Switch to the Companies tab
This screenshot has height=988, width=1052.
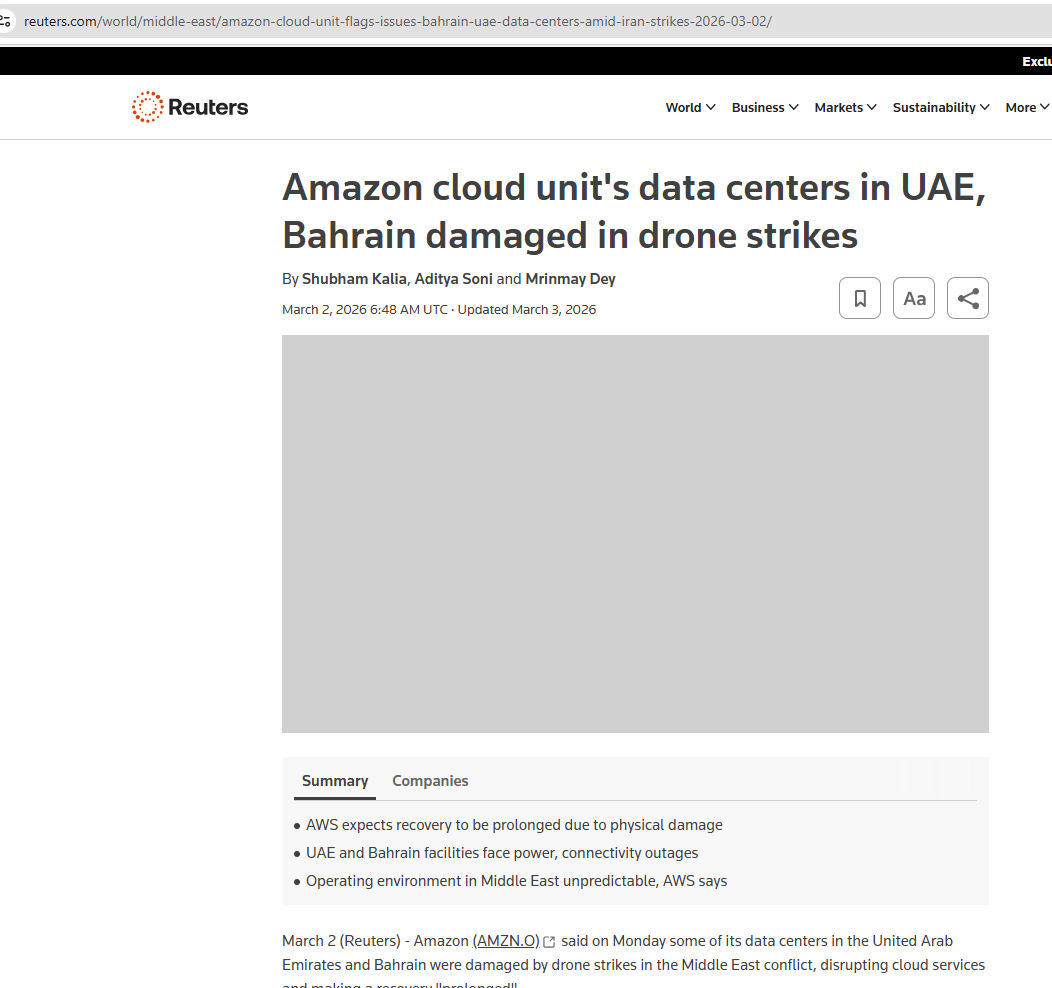(430, 781)
